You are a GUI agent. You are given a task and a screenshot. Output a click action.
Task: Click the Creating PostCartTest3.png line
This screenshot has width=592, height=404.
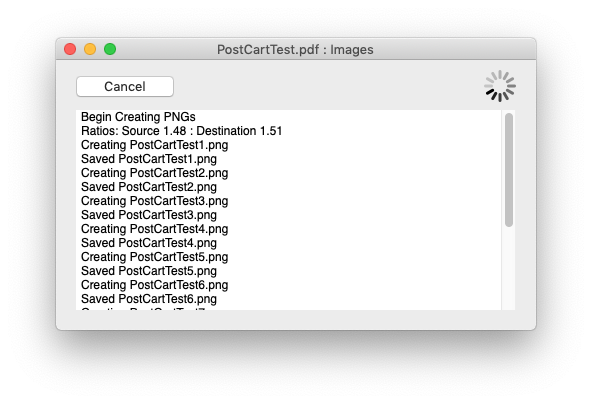point(154,201)
